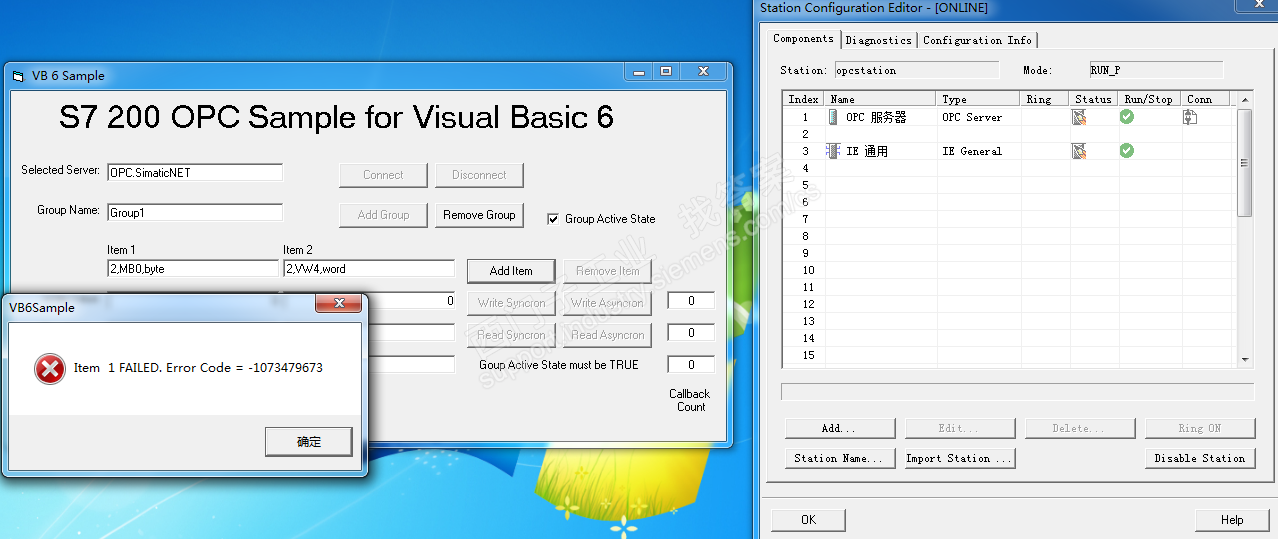The image size is (1278, 539).
Task: Click the Write Asyncron button
Action: tap(607, 303)
